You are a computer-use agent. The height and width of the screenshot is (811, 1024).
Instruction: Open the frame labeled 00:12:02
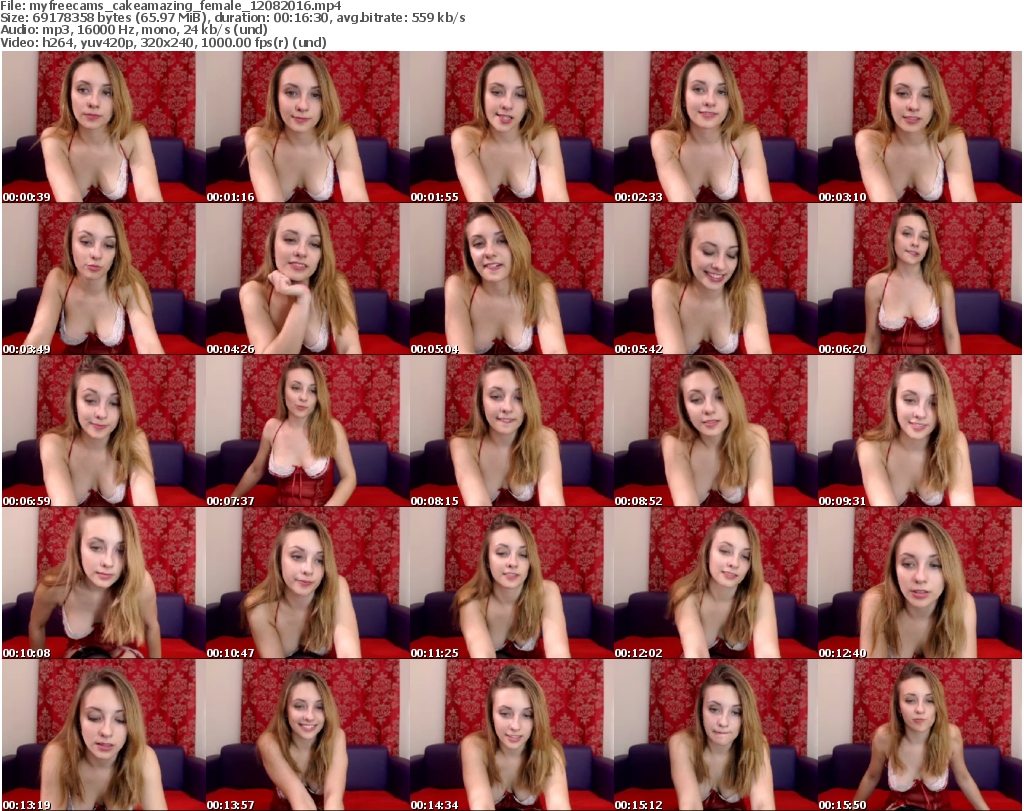(715, 584)
